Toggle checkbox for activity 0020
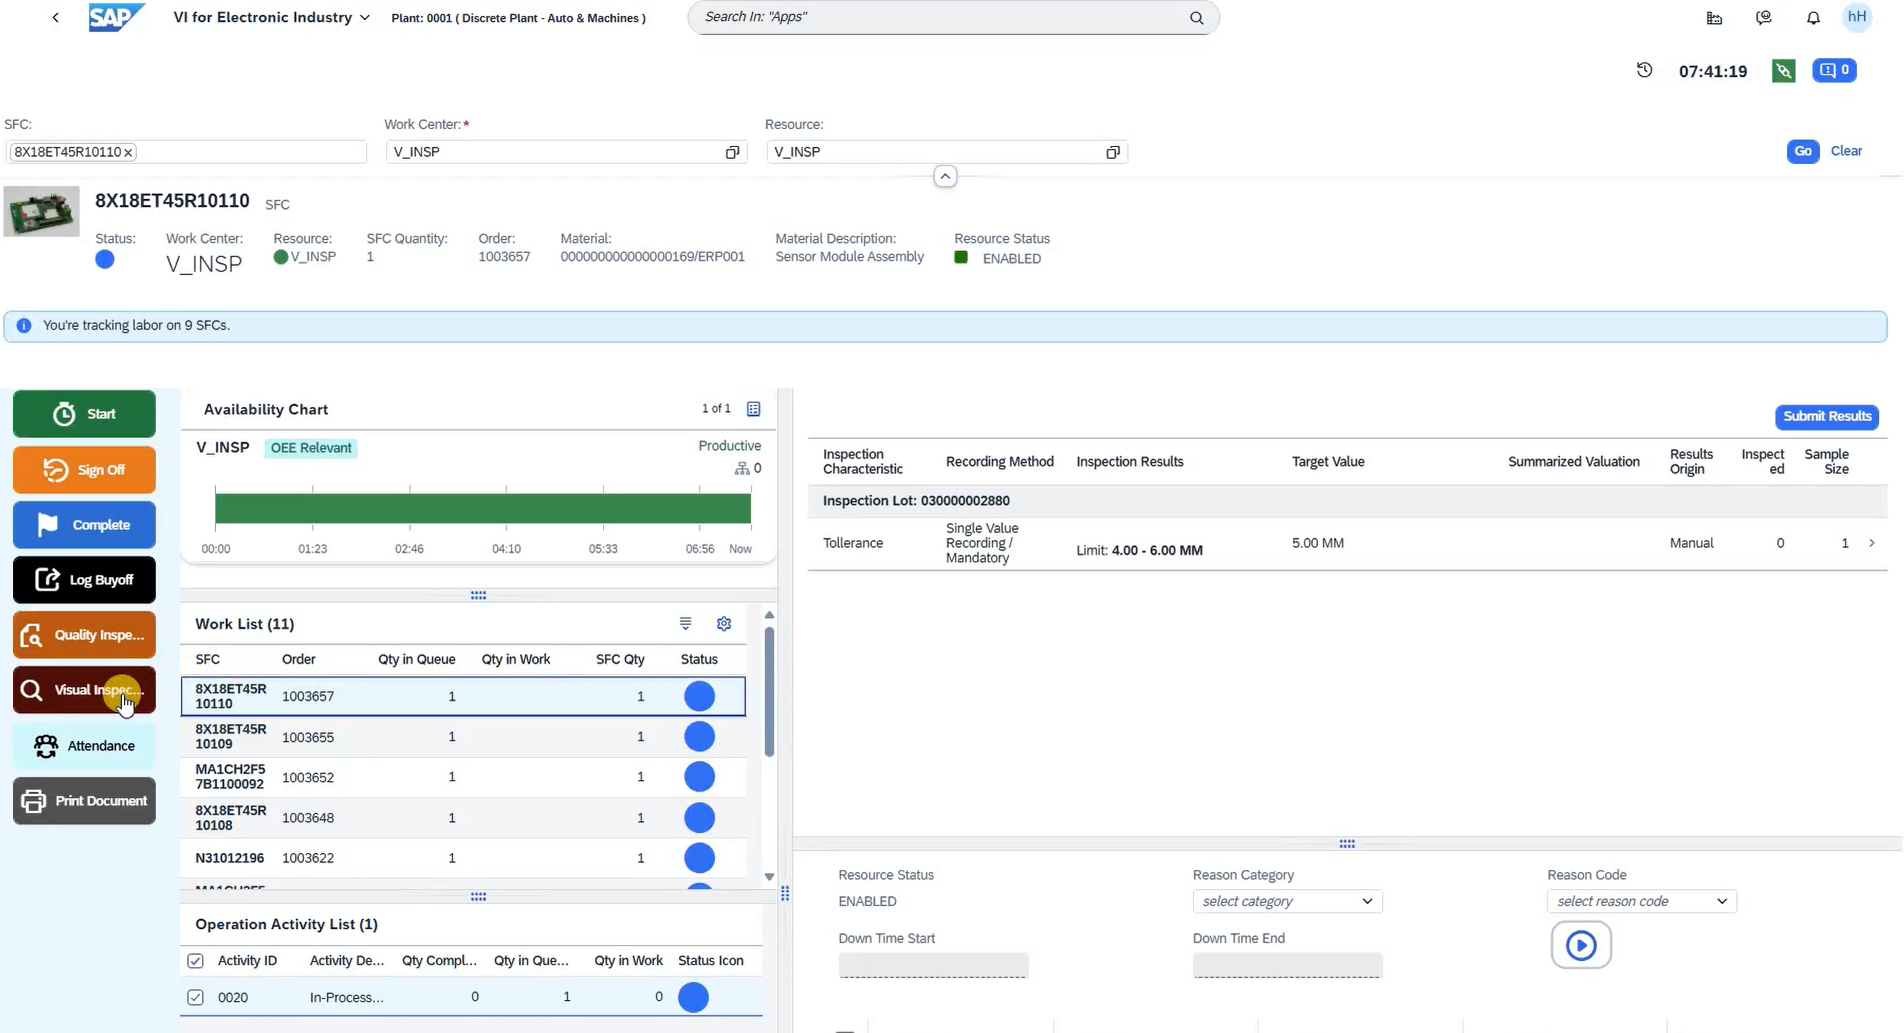1904x1033 pixels. coord(196,997)
